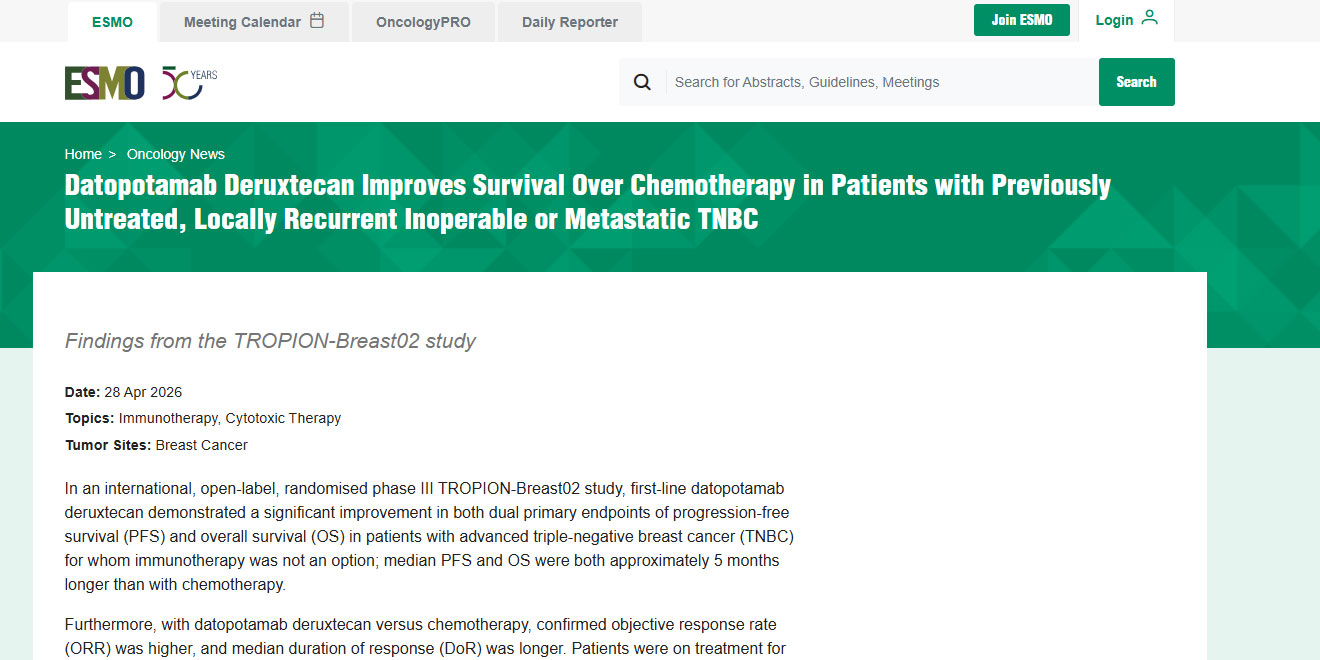
Task: Click the TROPION-Breast02 findings subtitle
Action: click(270, 341)
